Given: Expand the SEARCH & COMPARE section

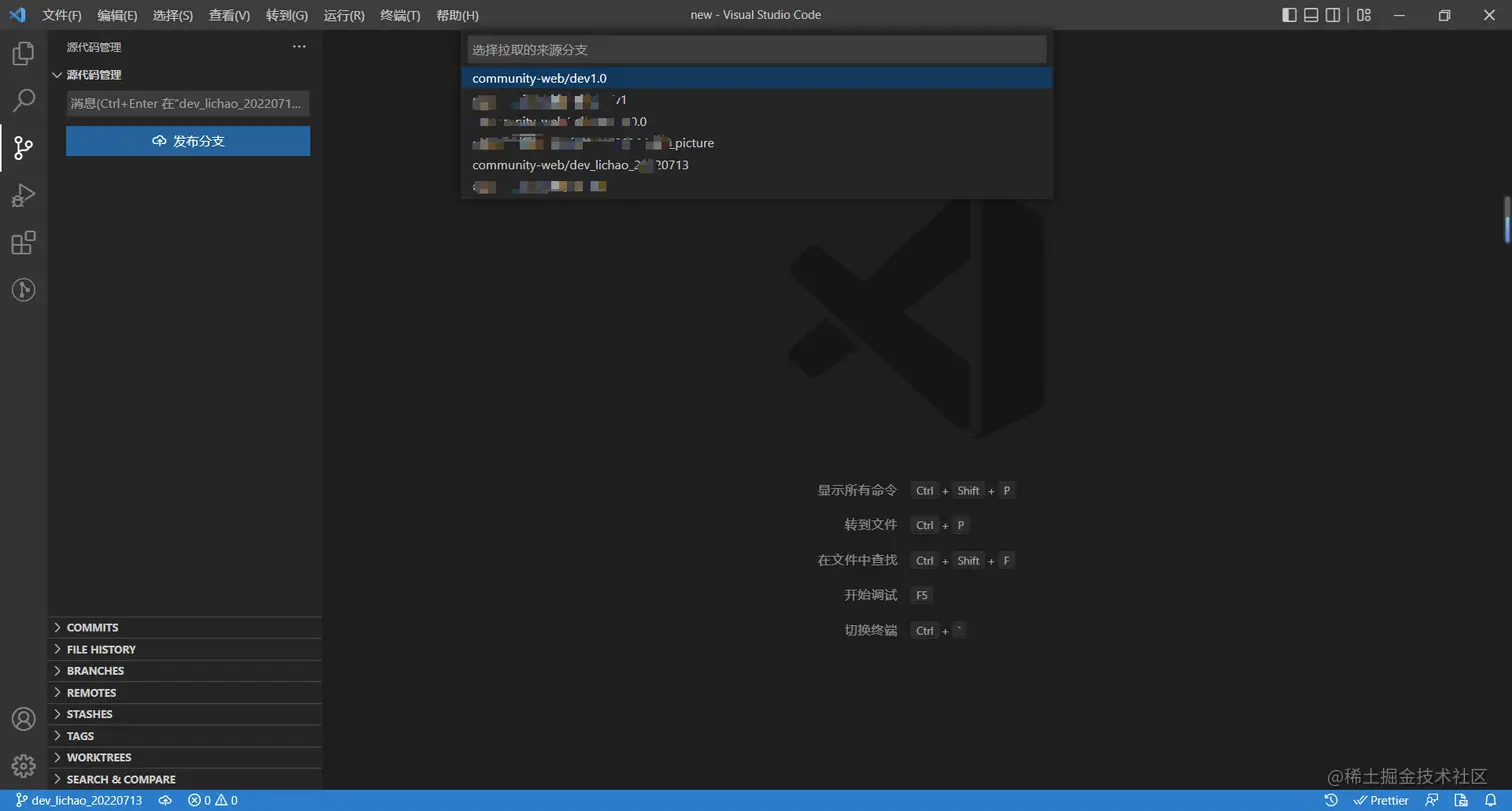Looking at the screenshot, I should pos(185,779).
